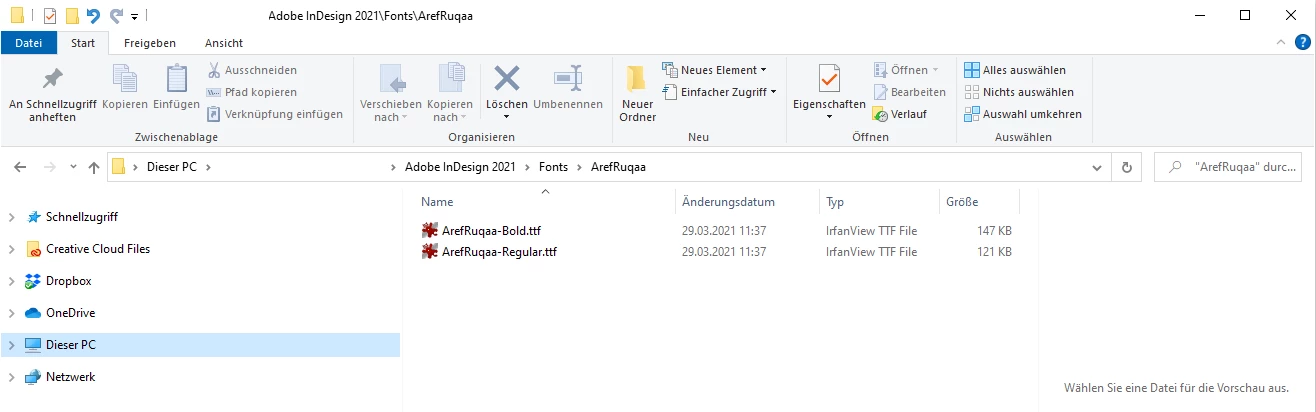Screen dimensions: 1316x412
Task: Click Pfad kopieren in ribbon
Action: point(252,92)
